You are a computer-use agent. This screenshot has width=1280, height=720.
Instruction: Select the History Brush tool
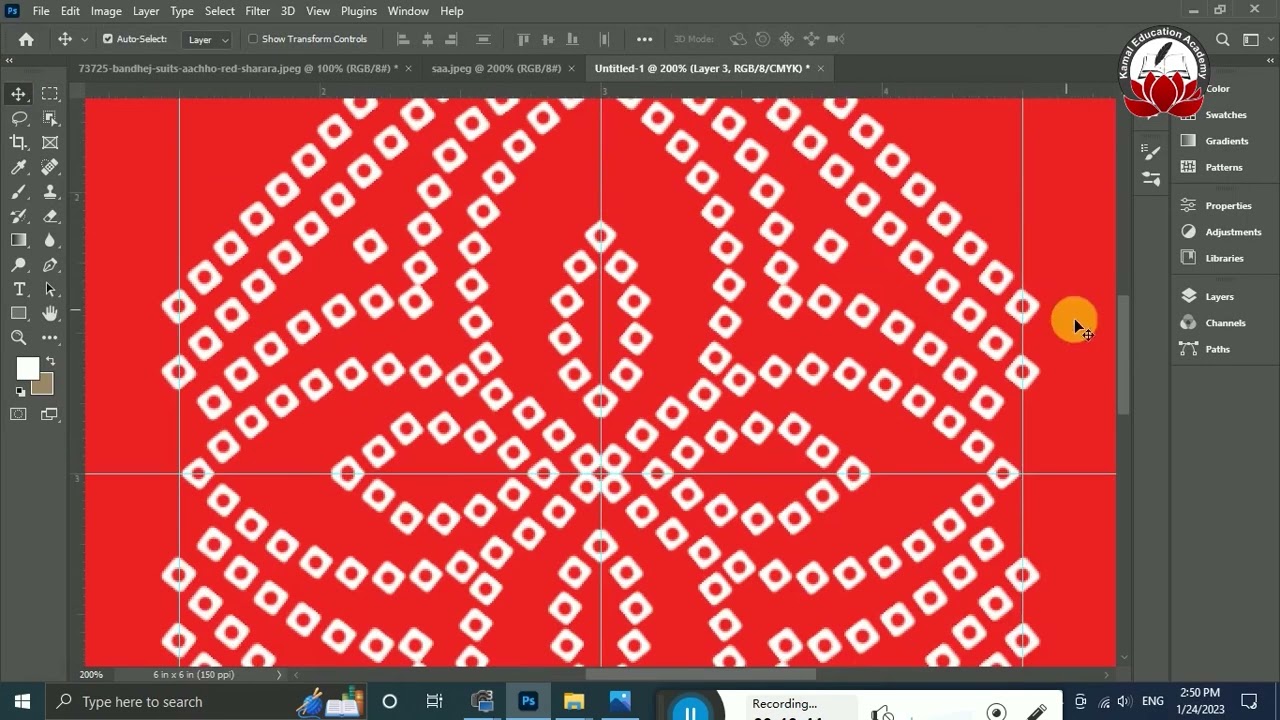coord(19,216)
